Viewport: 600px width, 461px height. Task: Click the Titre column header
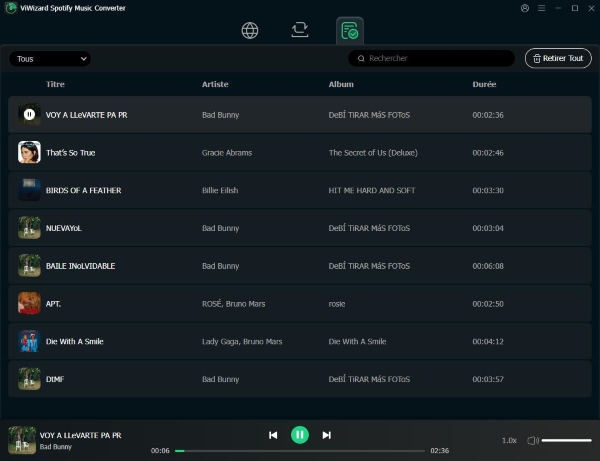[x=55, y=84]
